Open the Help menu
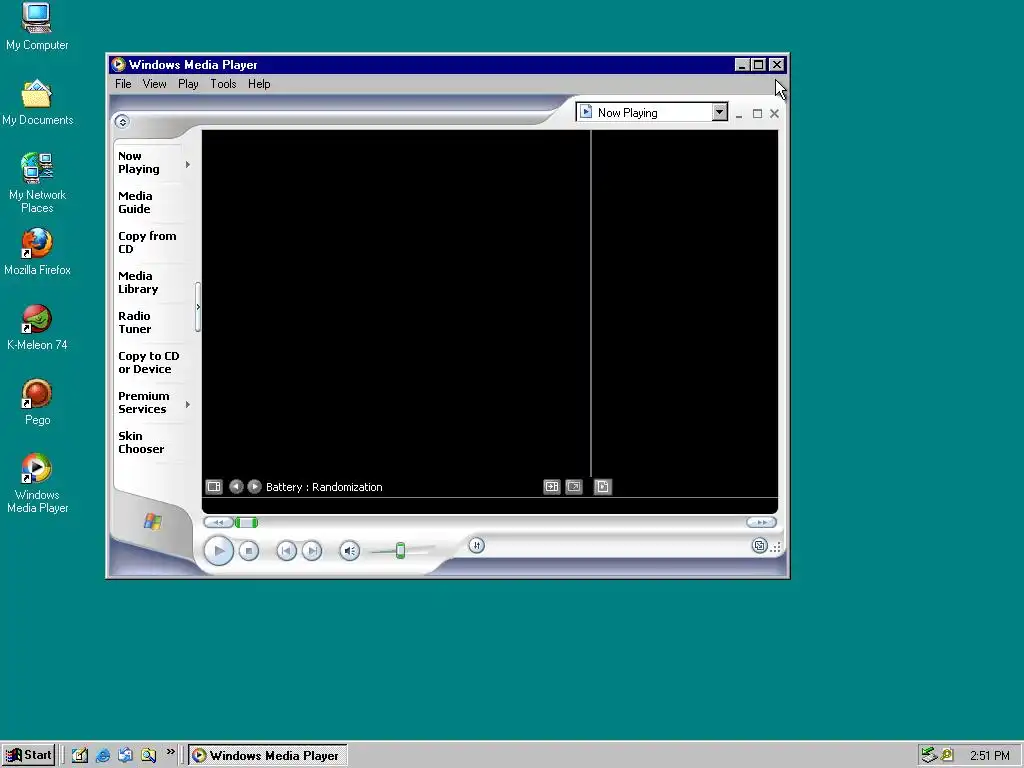The width and height of the screenshot is (1024, 768). tap(259, 84)
